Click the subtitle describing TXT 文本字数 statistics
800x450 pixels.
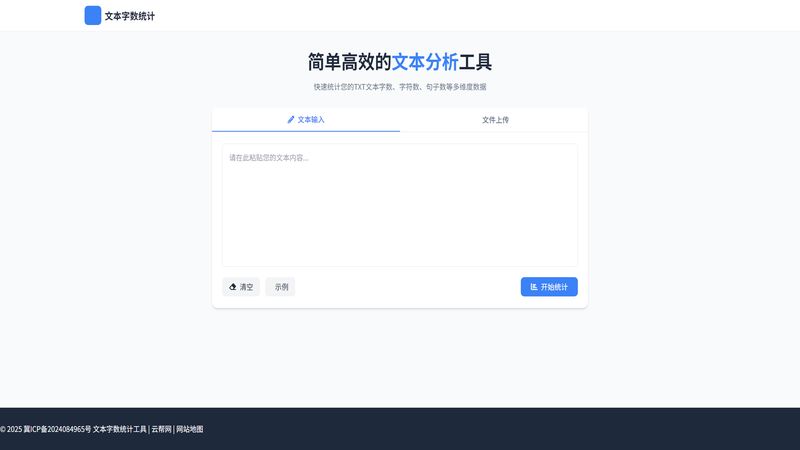tap(400, 87)
